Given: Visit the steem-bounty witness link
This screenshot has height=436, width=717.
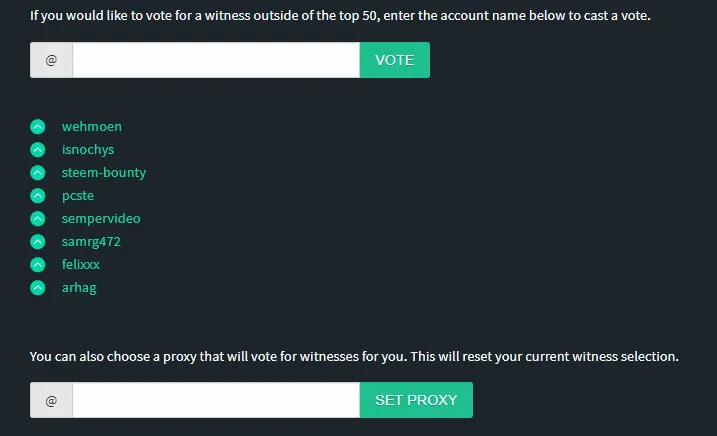Looking at the screenshot, I should [104, 172].
